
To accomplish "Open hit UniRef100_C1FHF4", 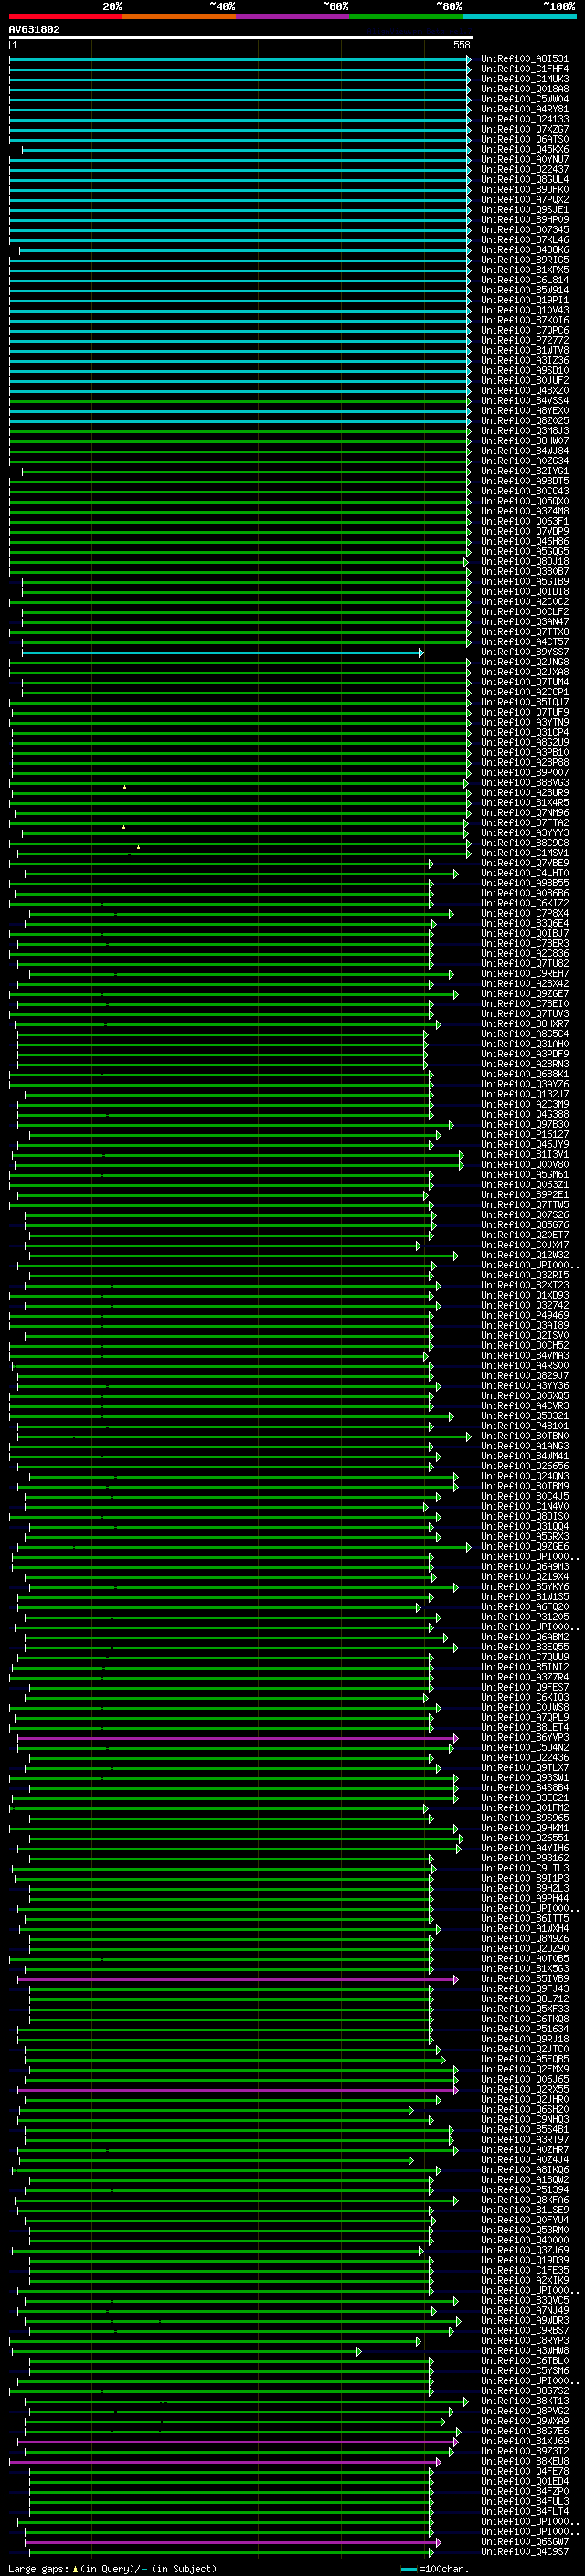I will 525,69.
